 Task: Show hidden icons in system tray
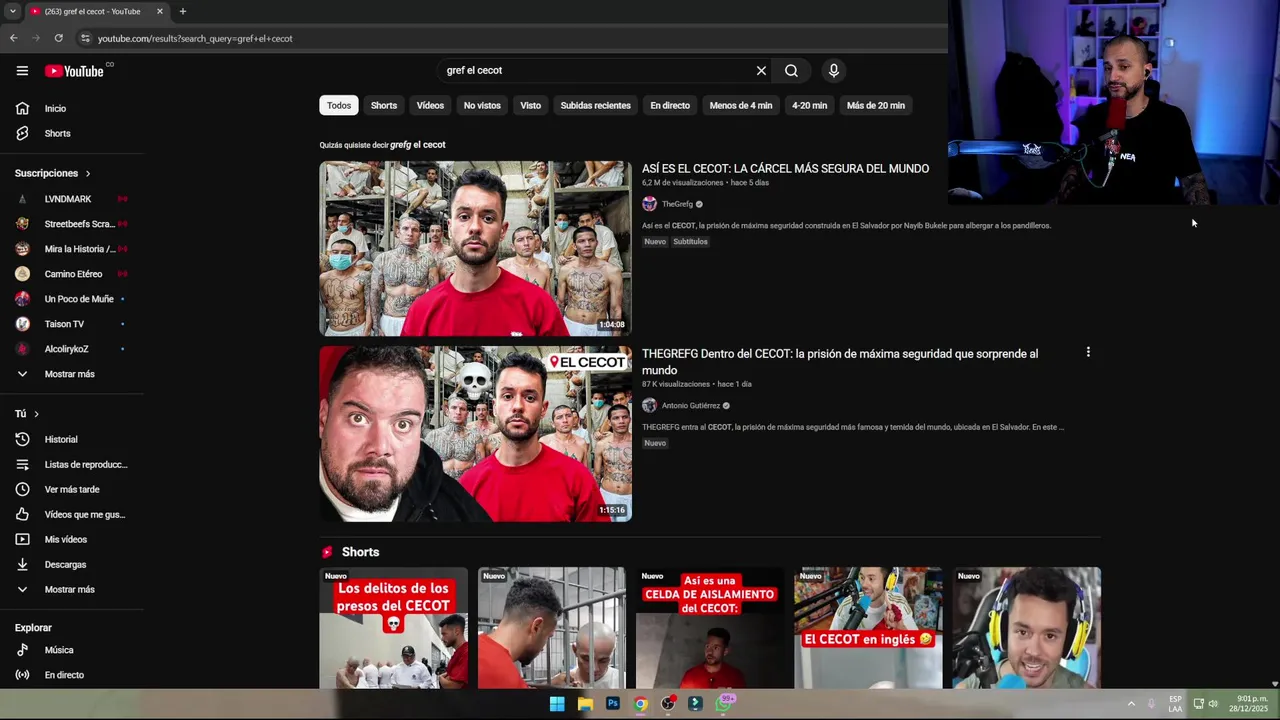1131,704
